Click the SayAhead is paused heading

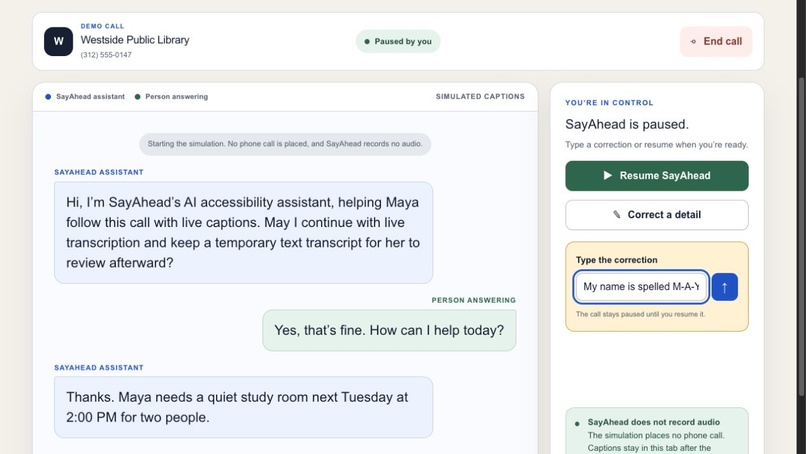coord(627,124)
